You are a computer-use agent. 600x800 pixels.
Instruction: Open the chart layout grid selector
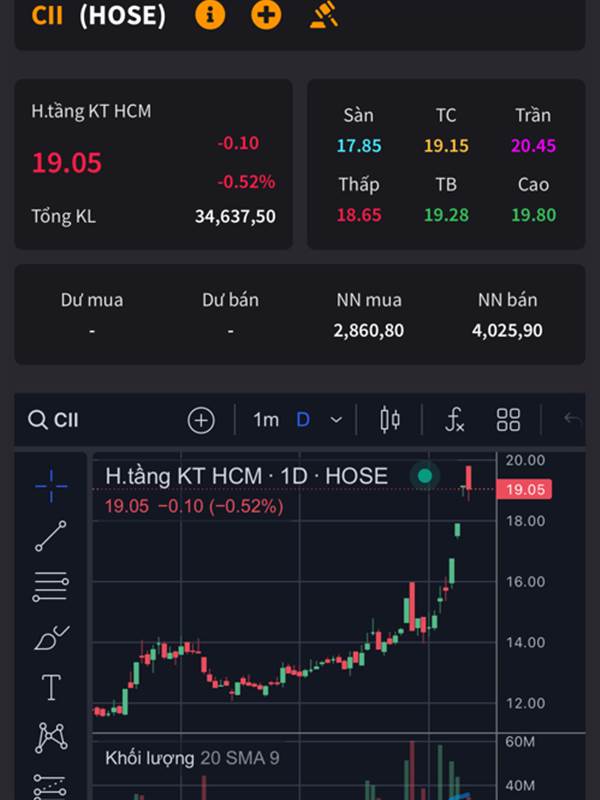(508, 420)
